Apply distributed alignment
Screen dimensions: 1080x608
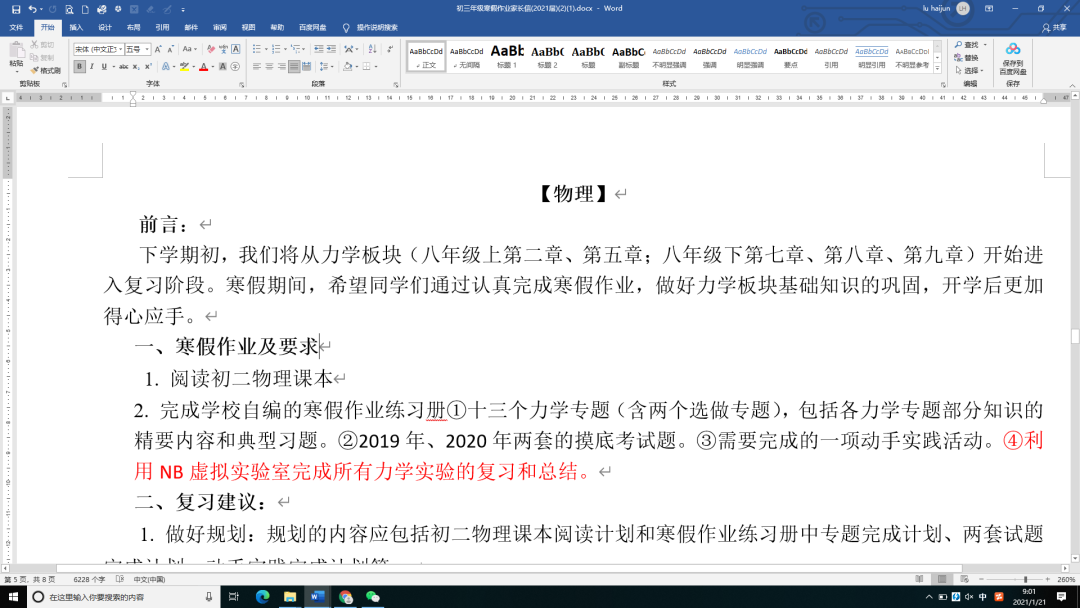click(x=307, y=67)
